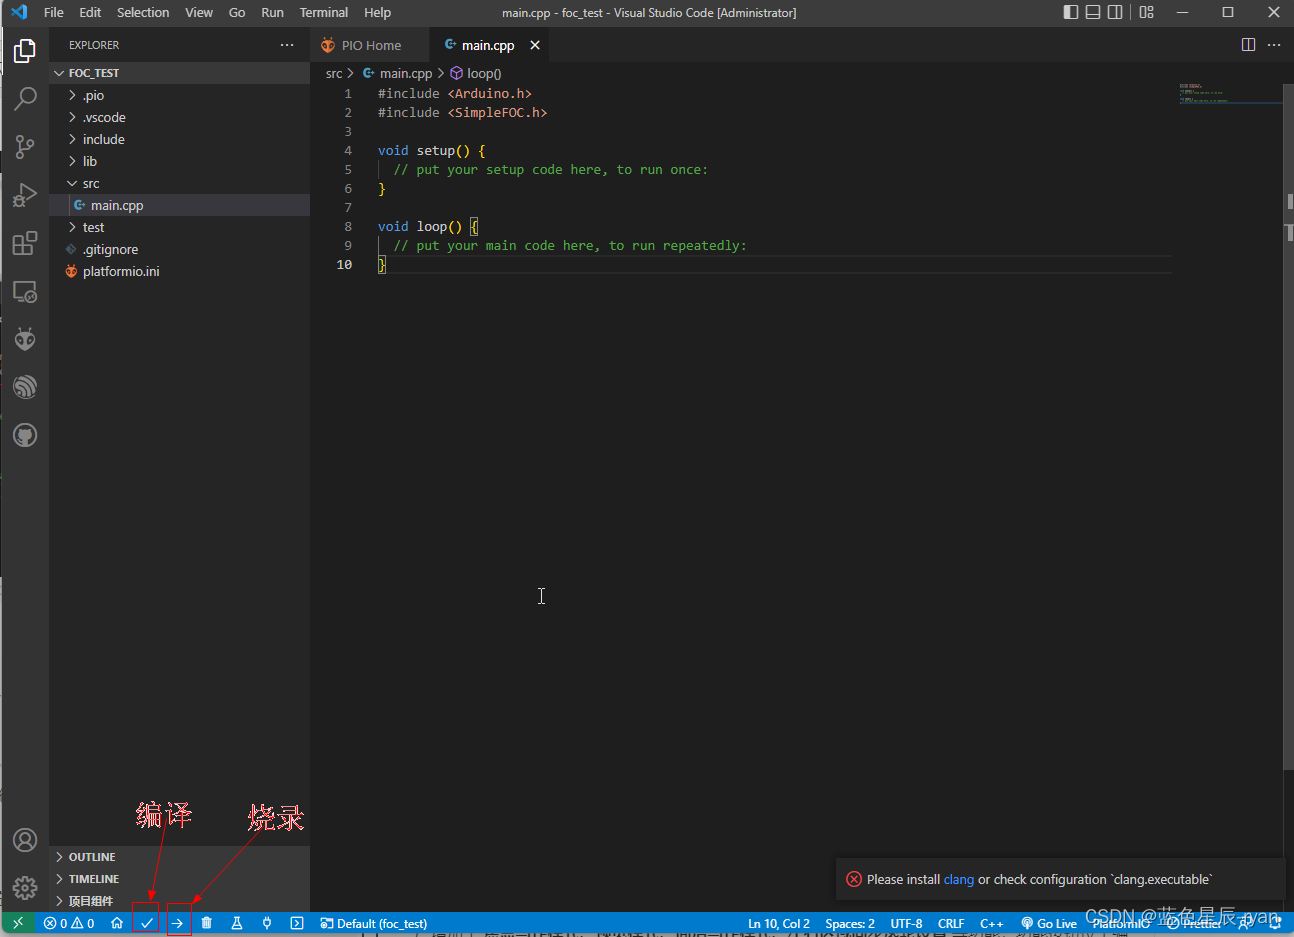Upload firmware with the arrow icon
The height and width of the screenshot is (937, 1294).
point(177,922)
